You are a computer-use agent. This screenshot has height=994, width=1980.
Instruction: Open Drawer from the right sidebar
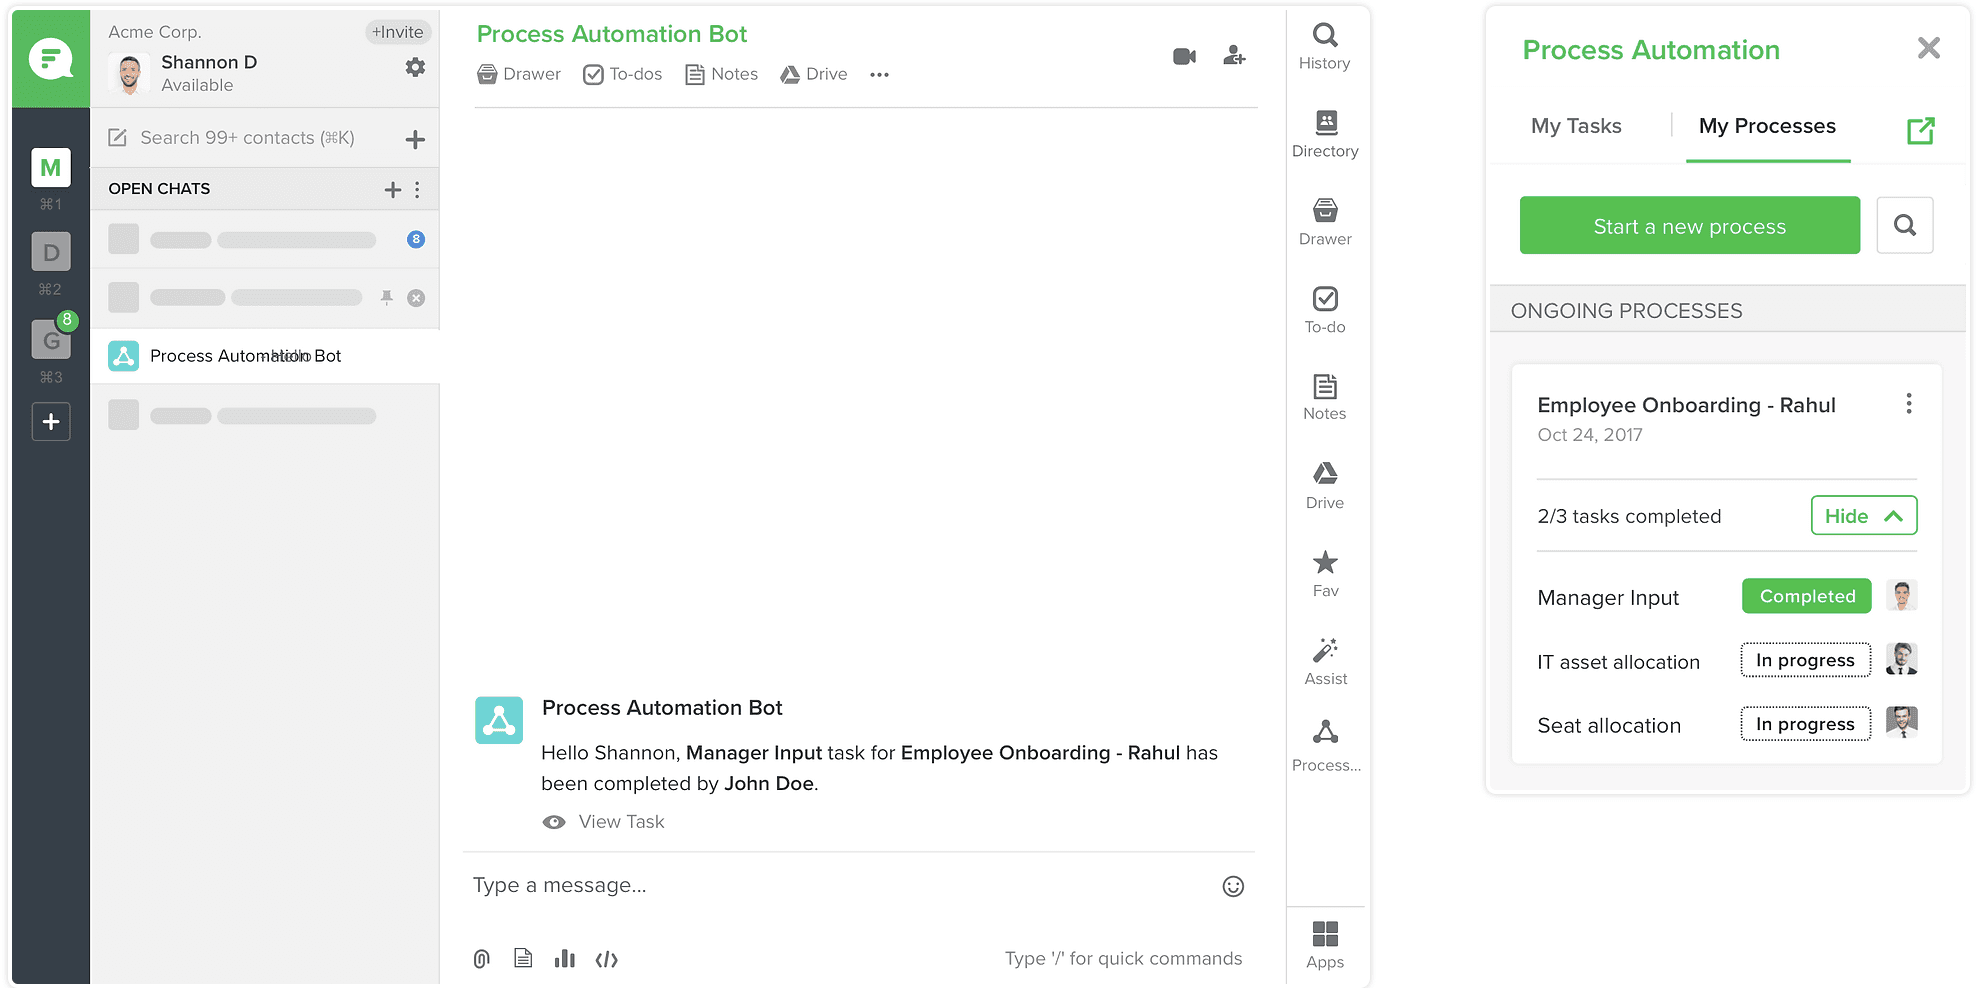click(1325, 222)
